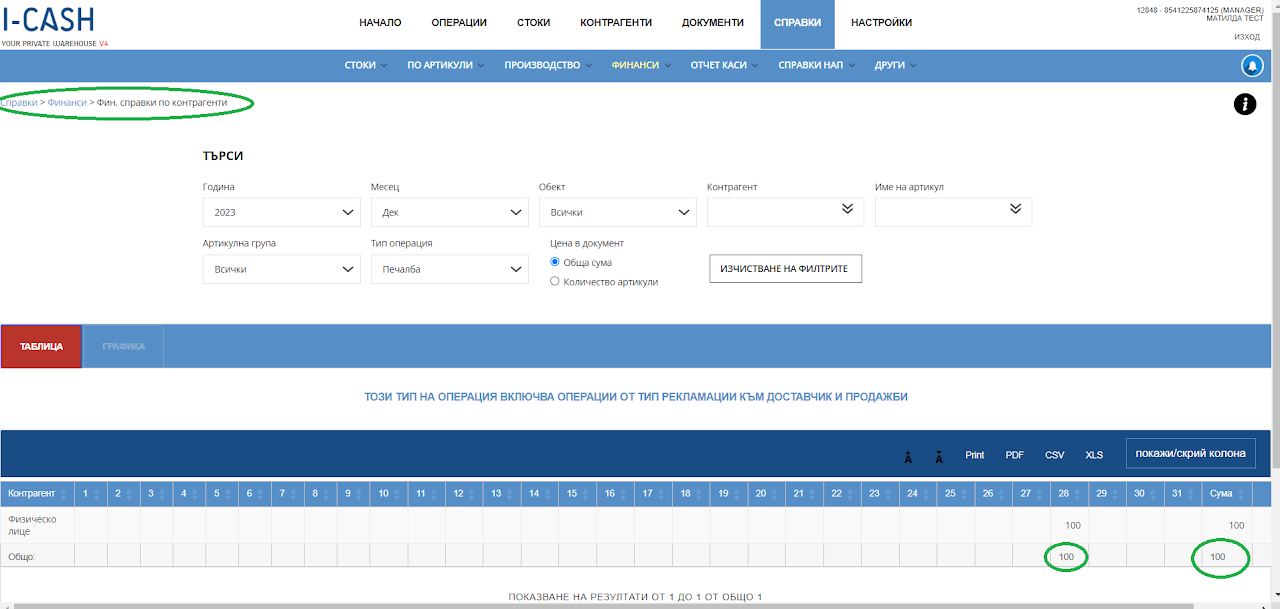Expand the ОТЧЕТ КАСИ submenu
This screenshot has height=609, width=1280.
[x=724, y=66]
